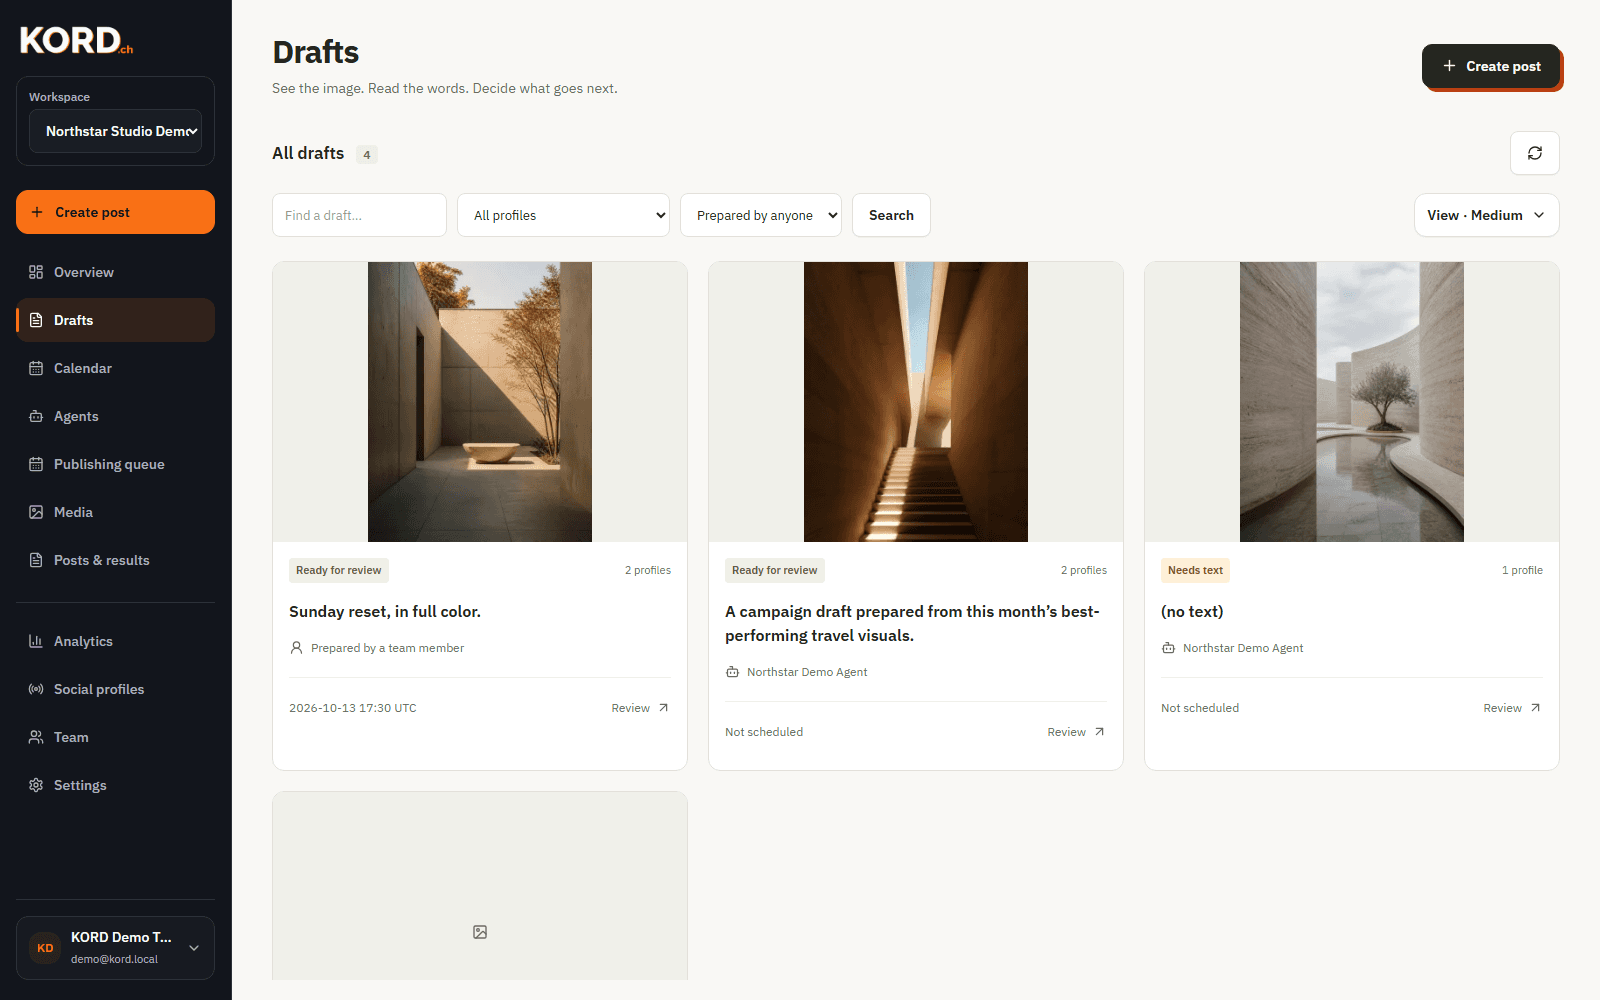Viewport: 1600px width, 1000px height.
Task: Click the Agents robot icon in sidebar
Action: point(36,416)
